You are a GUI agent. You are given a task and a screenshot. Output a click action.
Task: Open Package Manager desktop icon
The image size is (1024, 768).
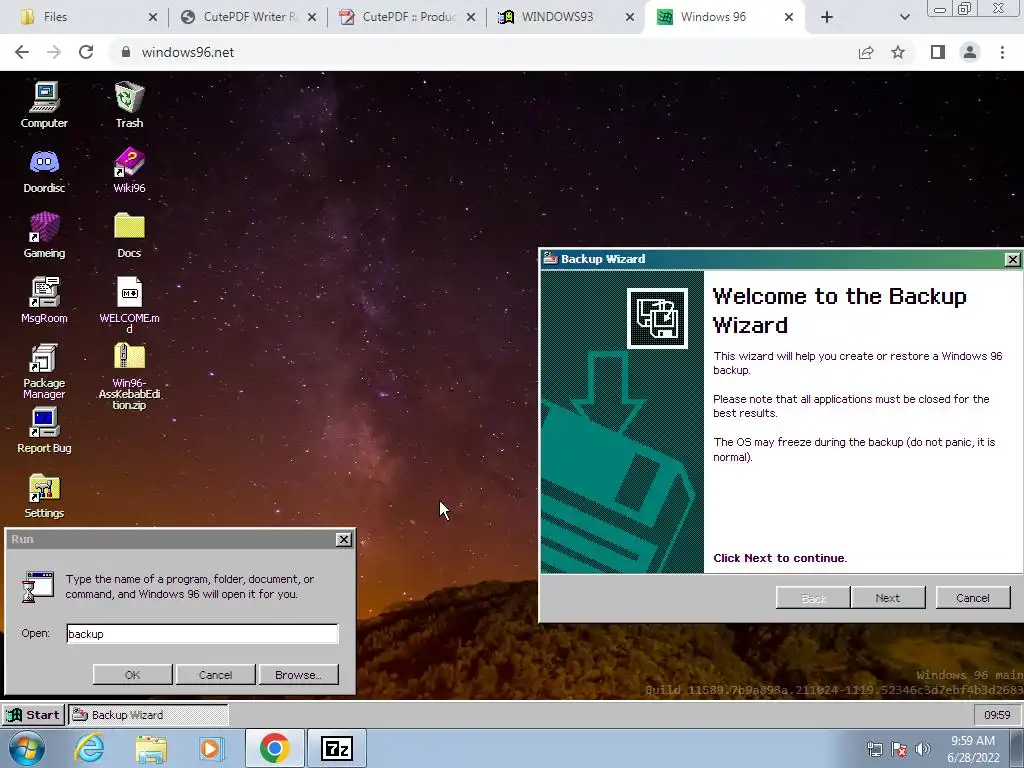click(44, 370)
